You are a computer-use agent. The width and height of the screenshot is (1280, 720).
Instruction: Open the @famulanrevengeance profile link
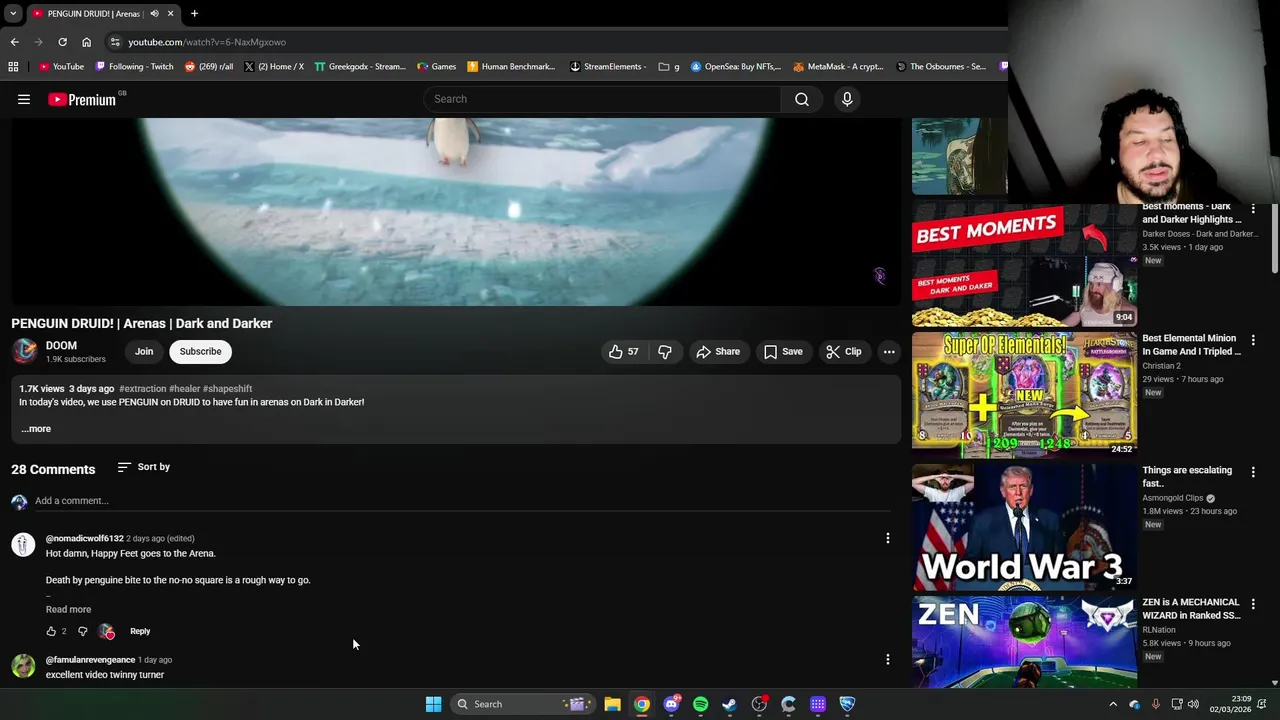click(x=90, y=660)
